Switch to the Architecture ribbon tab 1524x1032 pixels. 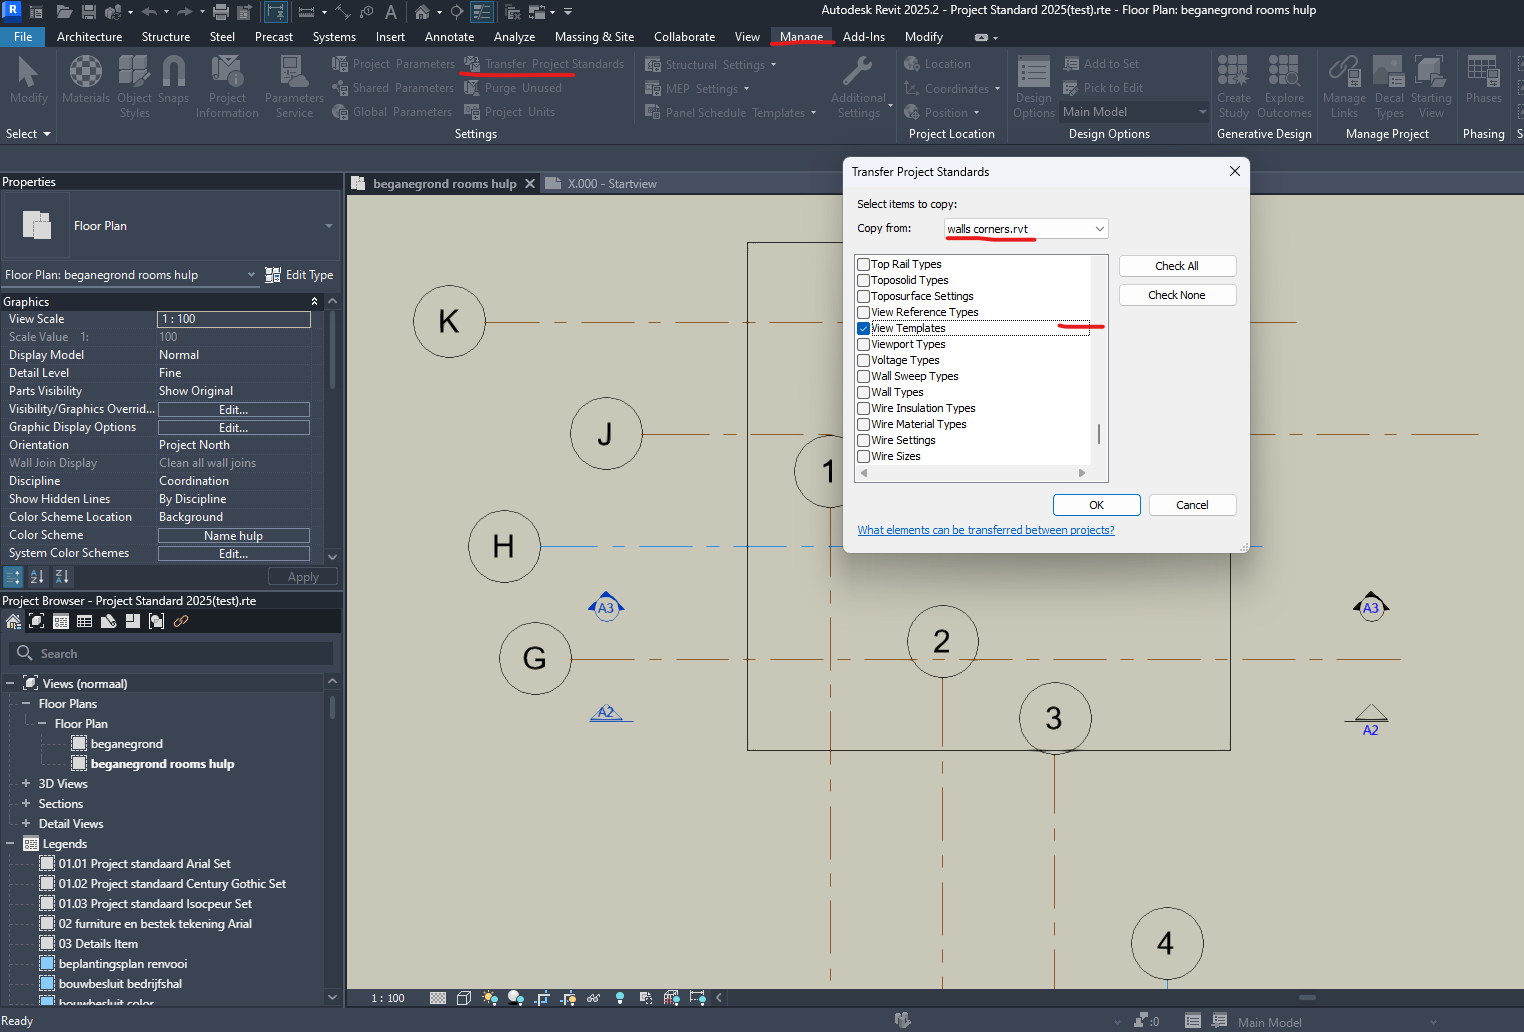pos(89,37)
